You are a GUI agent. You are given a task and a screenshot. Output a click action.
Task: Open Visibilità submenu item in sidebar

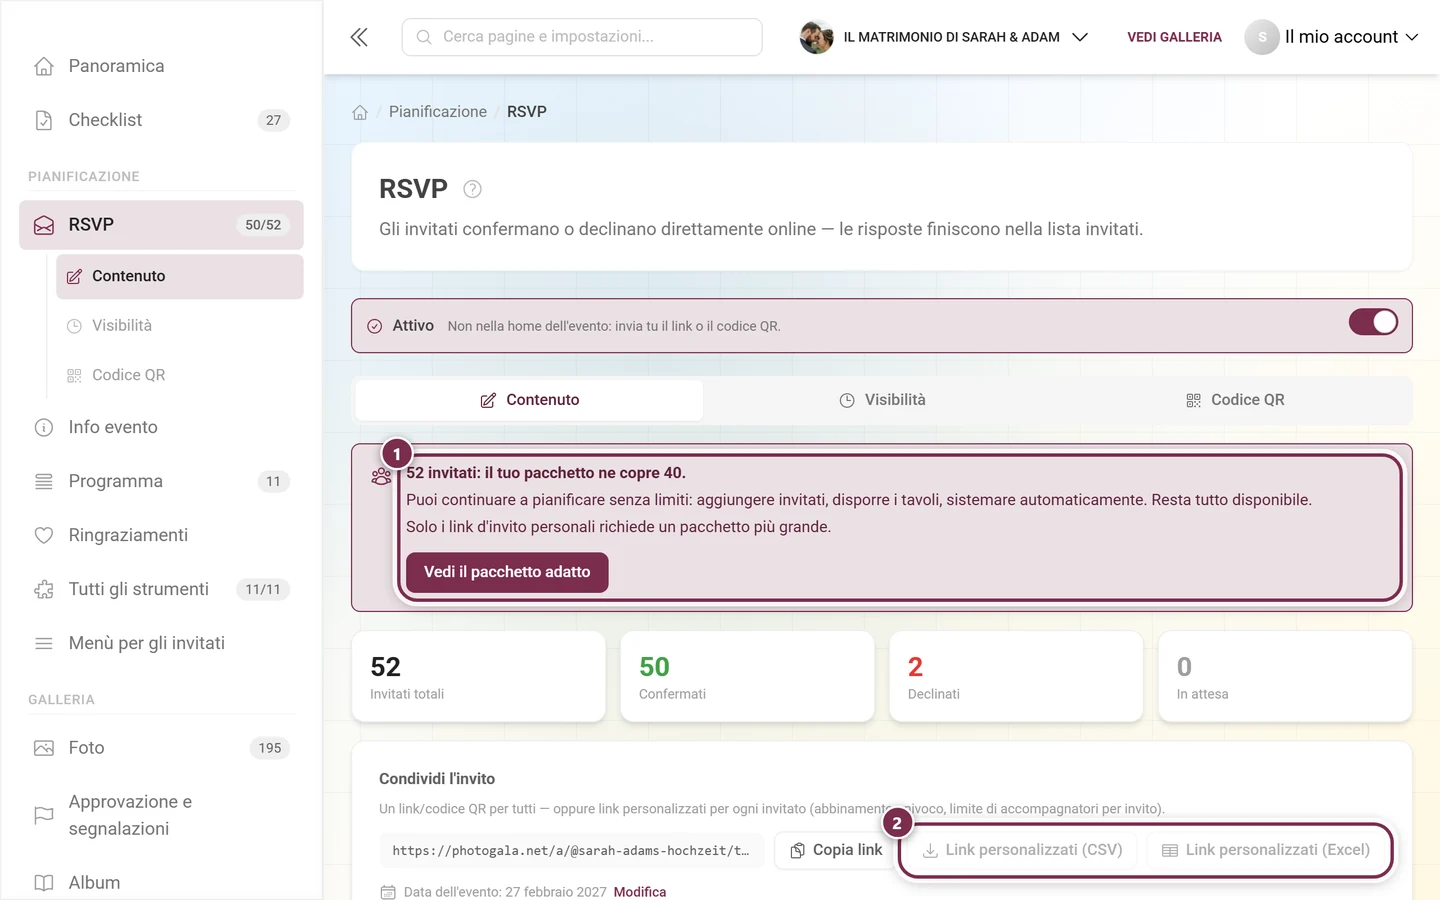(x=180, y=326)
